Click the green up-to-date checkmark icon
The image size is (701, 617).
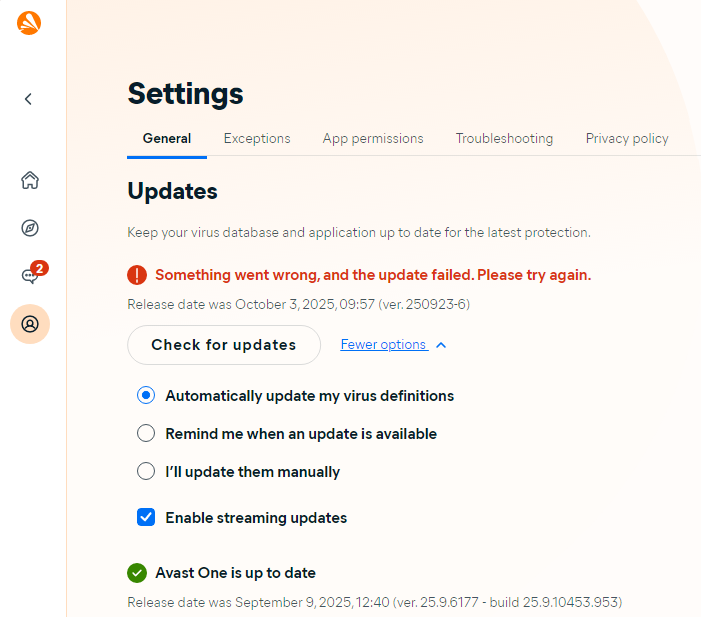click(137, 573)
